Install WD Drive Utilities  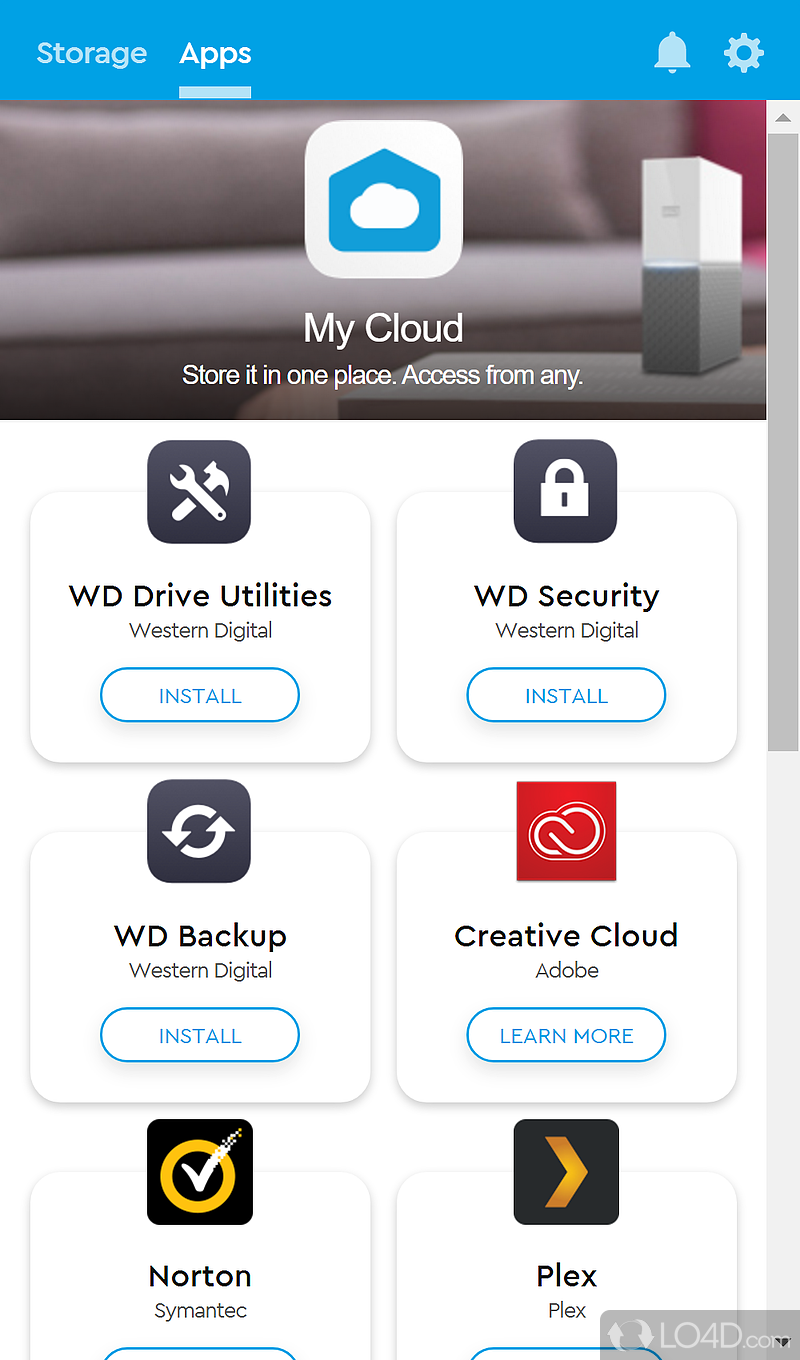tap(199, 695)
